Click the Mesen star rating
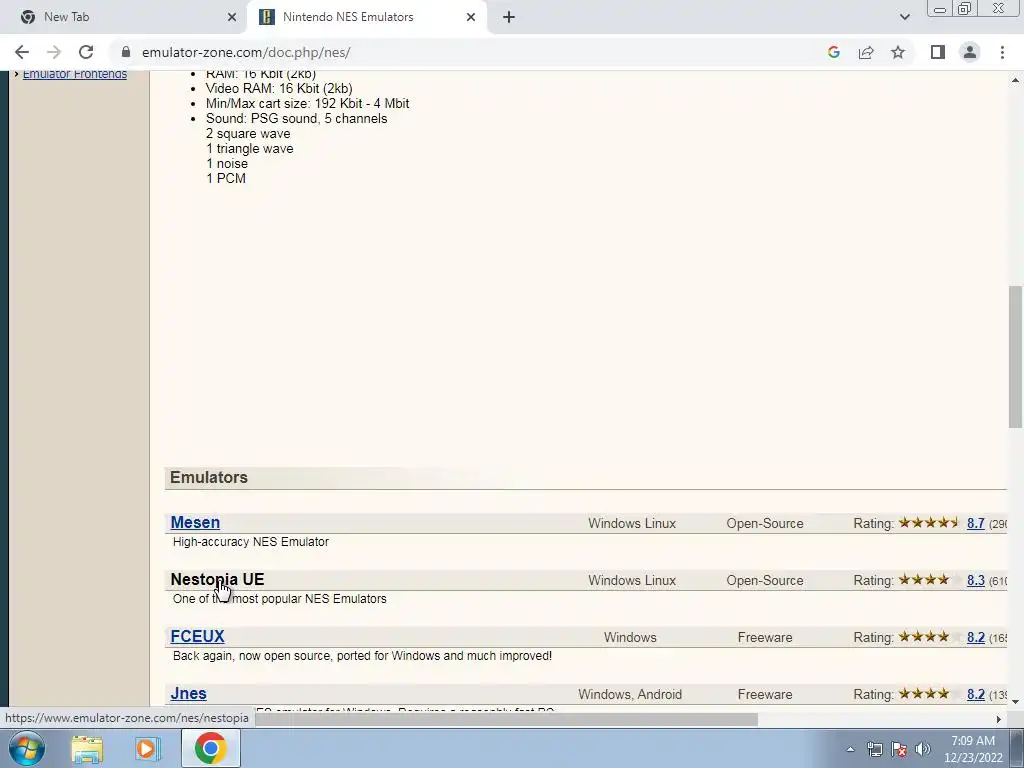 [929, 522]
